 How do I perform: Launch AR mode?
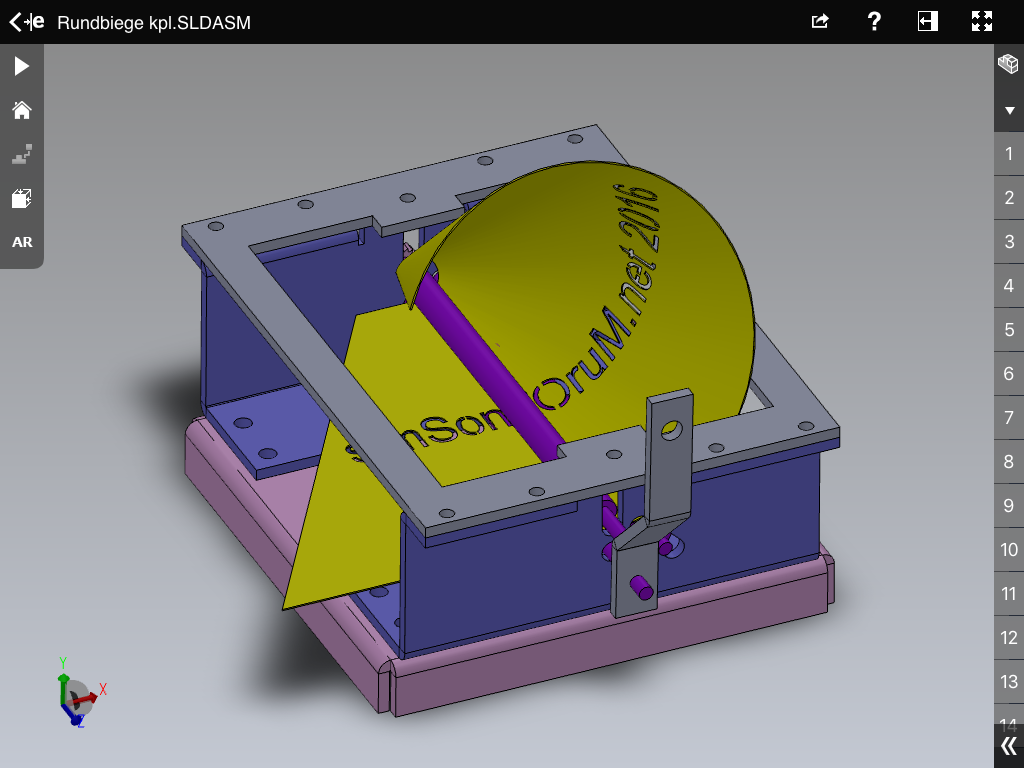21,242
